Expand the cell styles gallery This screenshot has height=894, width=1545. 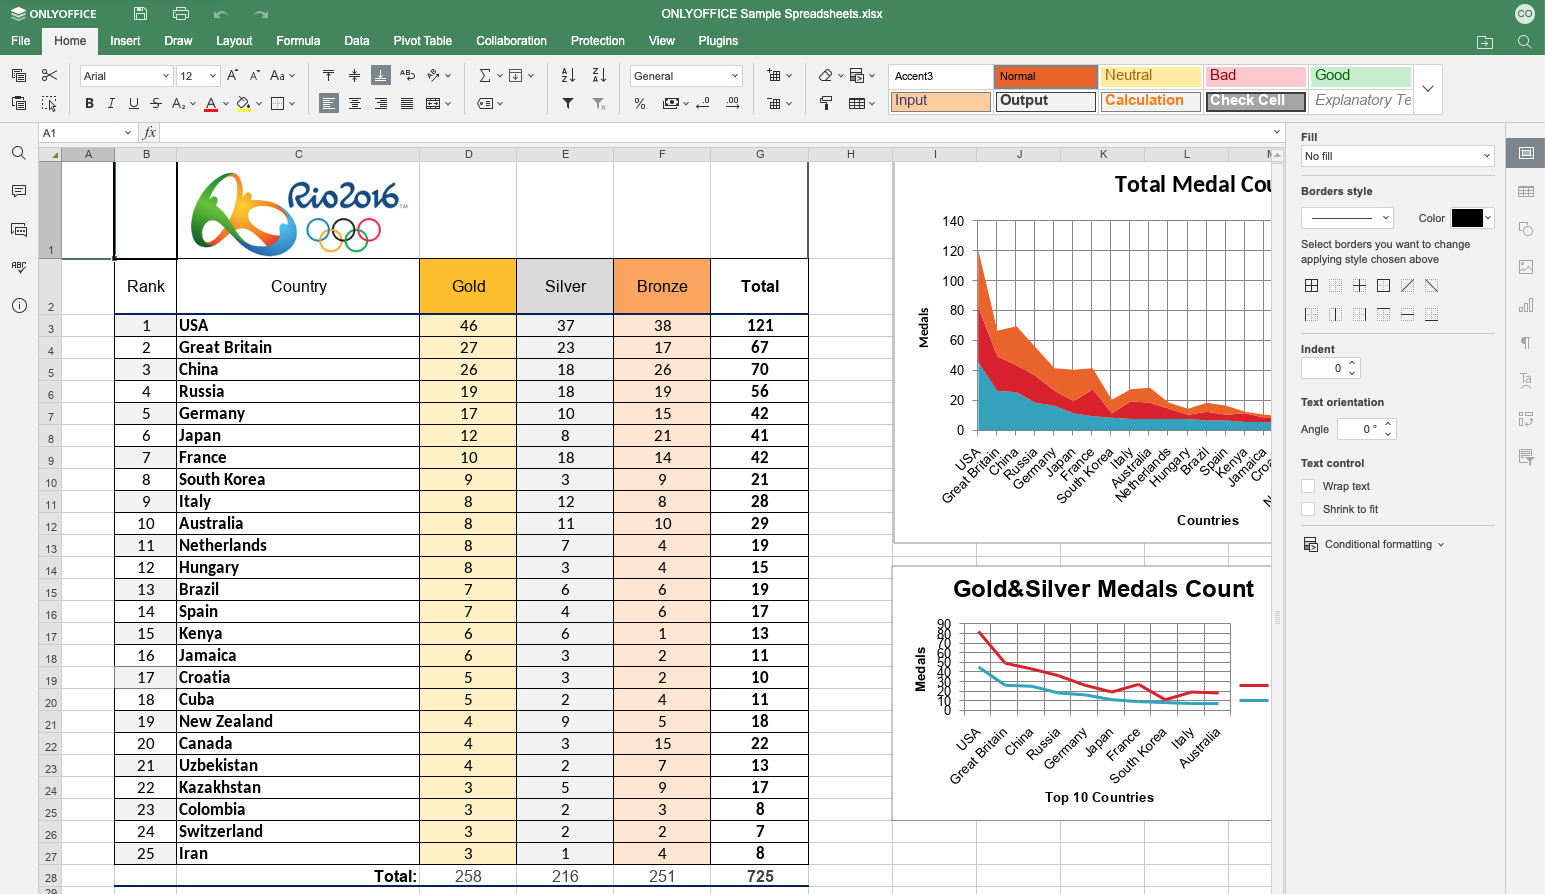(x=1428, y=89)
